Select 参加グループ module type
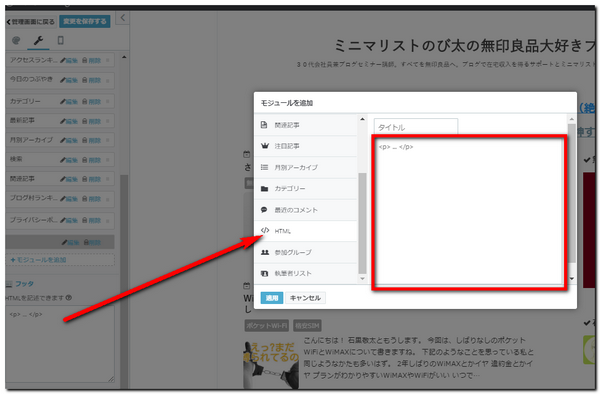Screen dimensions: 600x394 (305, 252)
